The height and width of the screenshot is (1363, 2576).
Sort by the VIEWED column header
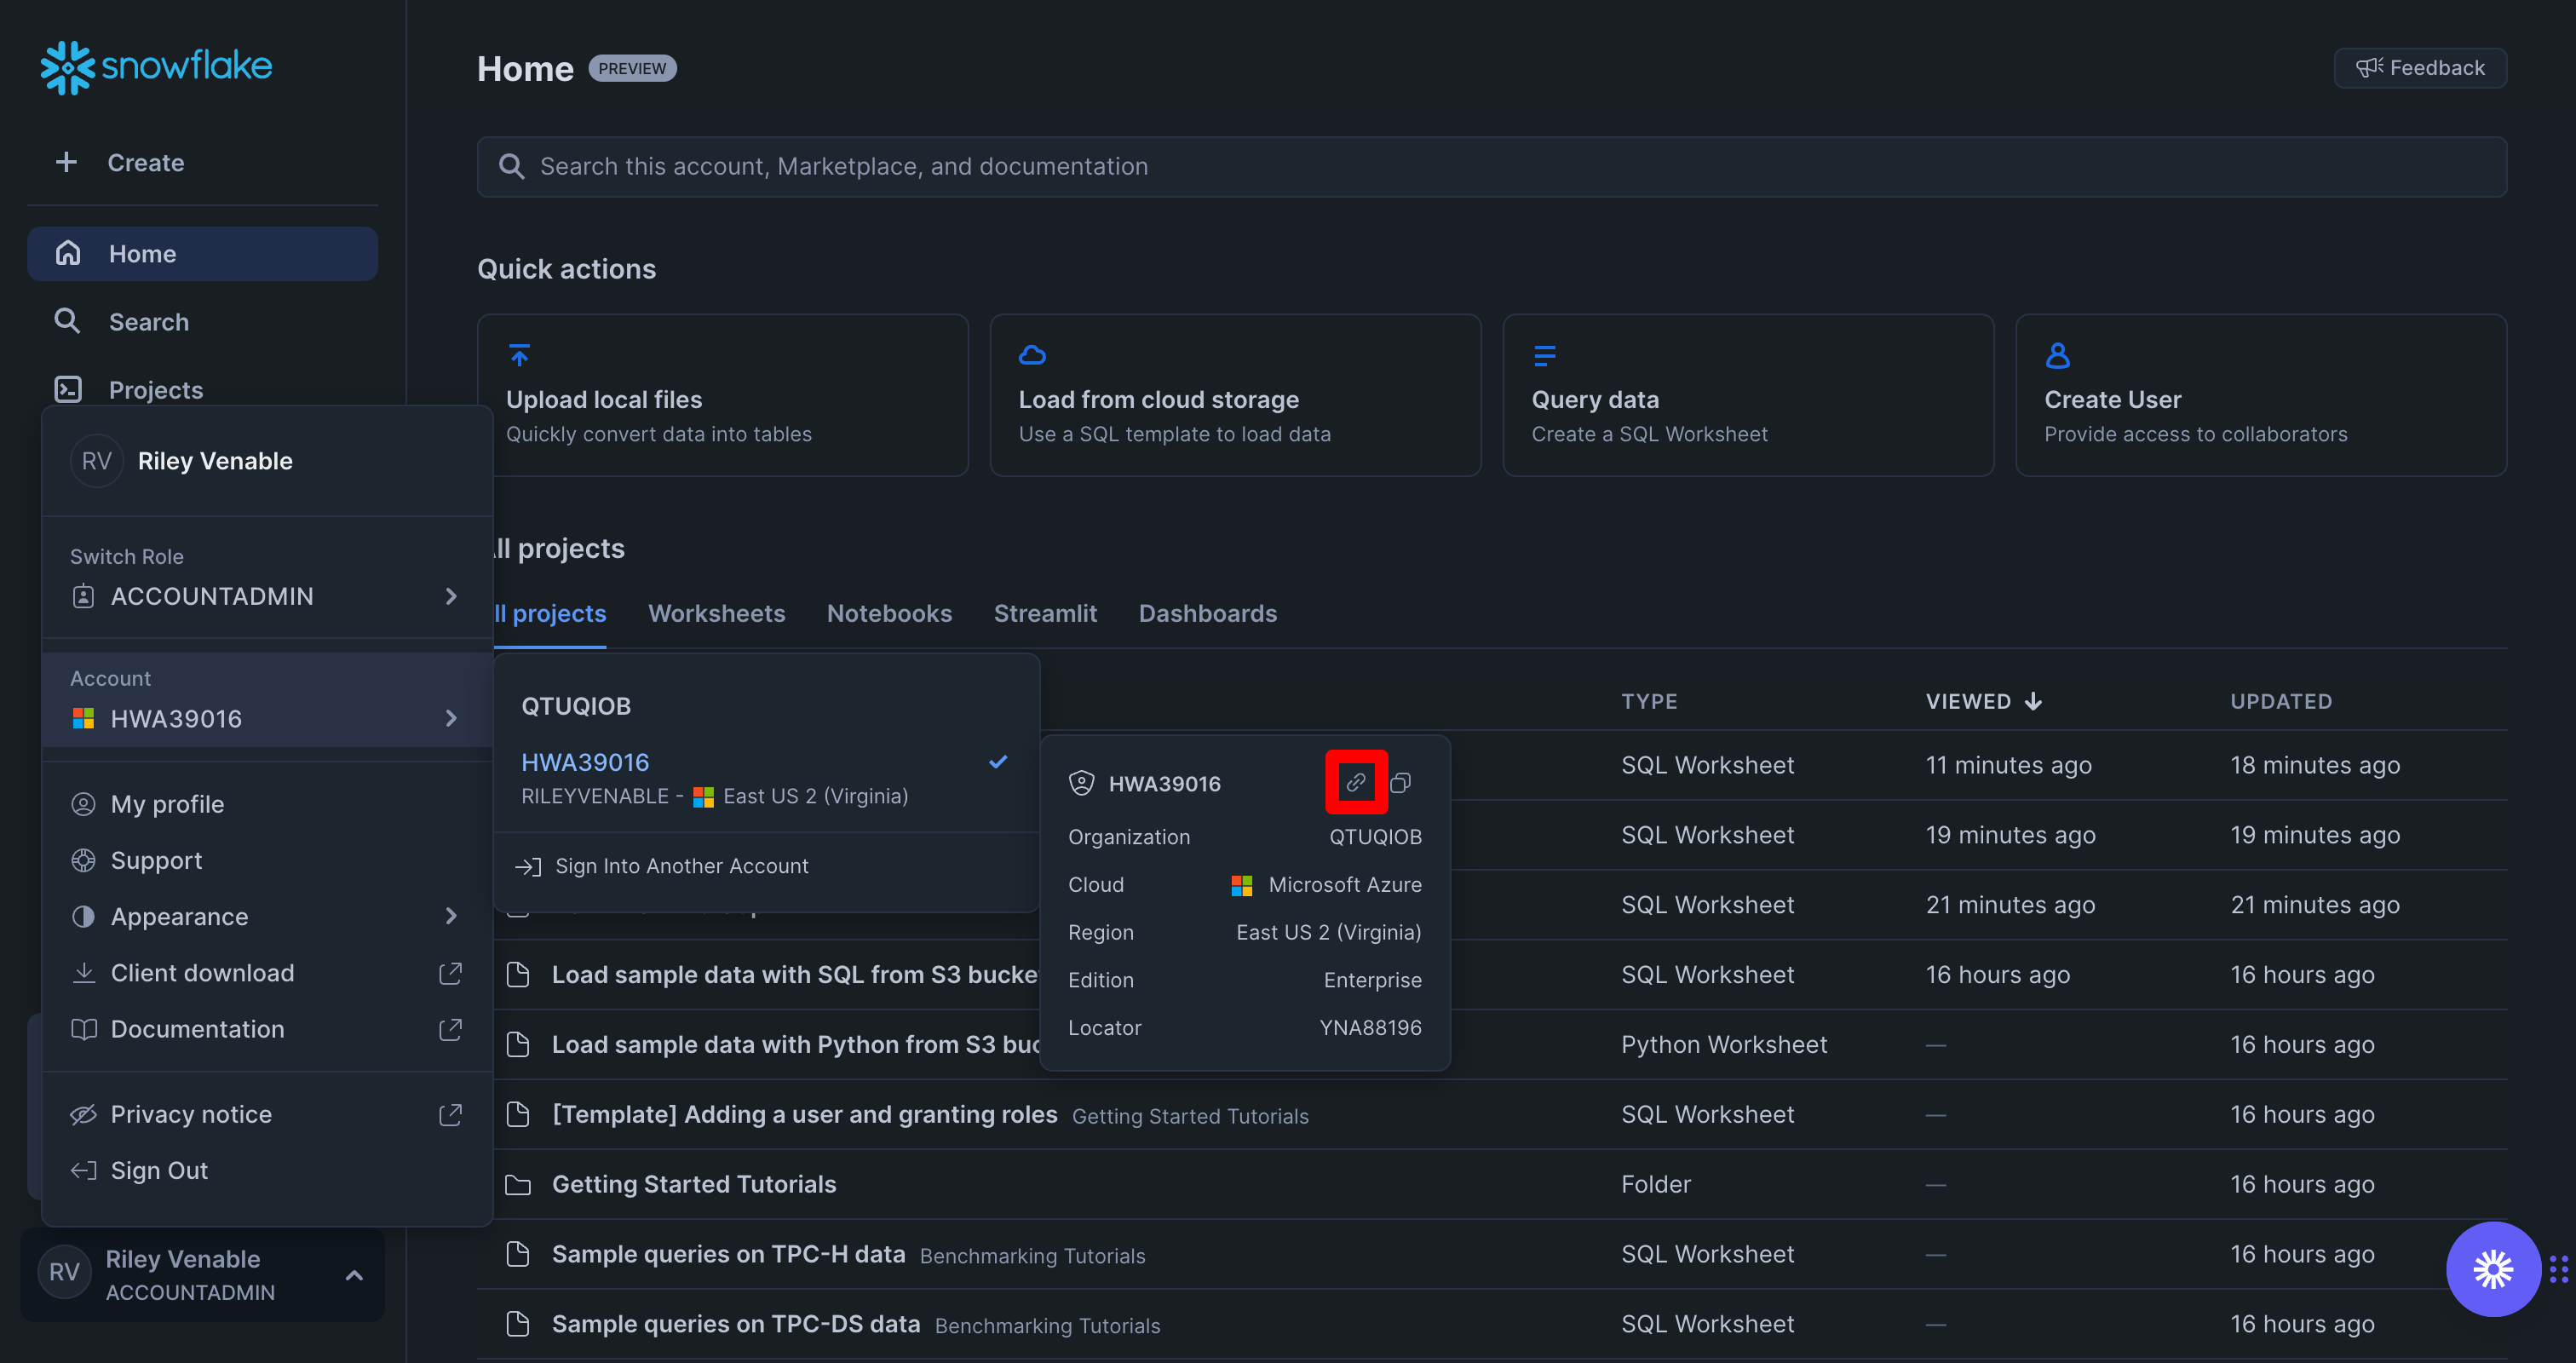pyautogui.click(x=1983, y=701)
